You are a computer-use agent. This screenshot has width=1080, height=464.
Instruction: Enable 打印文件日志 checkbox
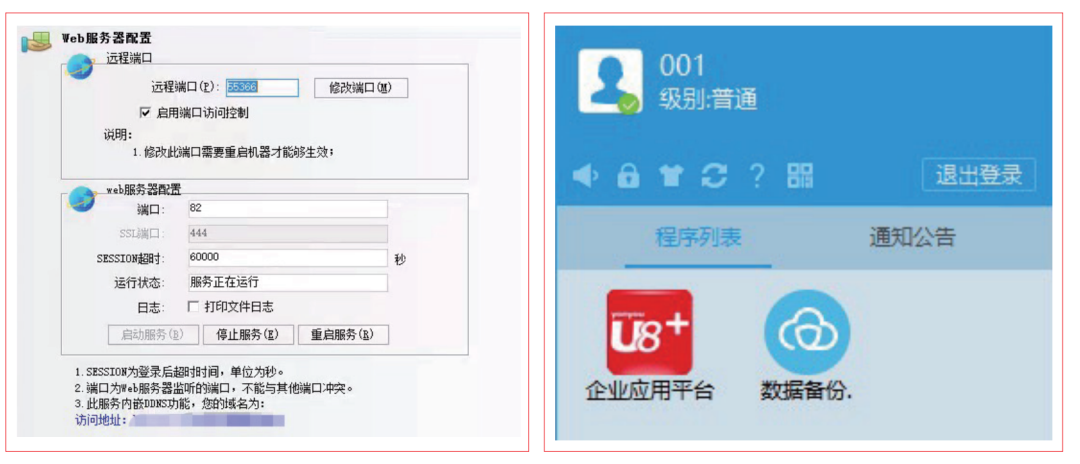[x=194, y=307]
